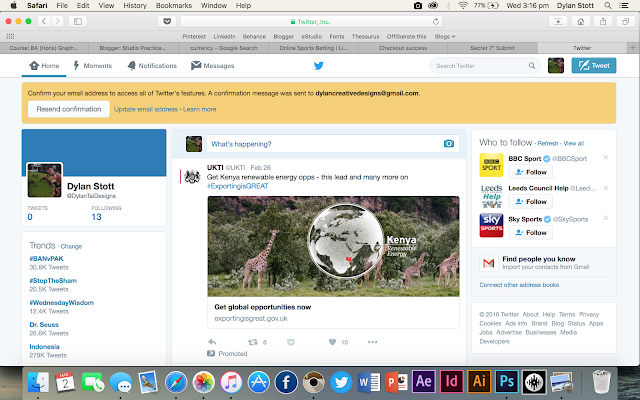Go to the Home tab

[44, 66]
